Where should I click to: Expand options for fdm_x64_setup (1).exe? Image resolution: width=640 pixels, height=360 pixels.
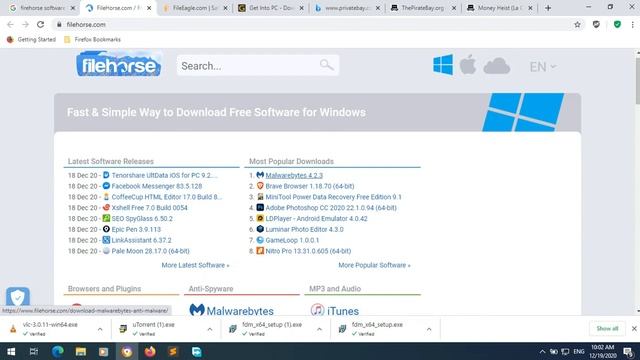320,329
